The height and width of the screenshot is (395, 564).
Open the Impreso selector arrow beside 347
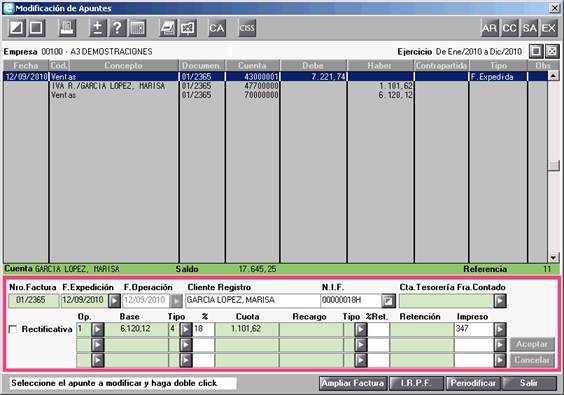(x=500, y=329)
